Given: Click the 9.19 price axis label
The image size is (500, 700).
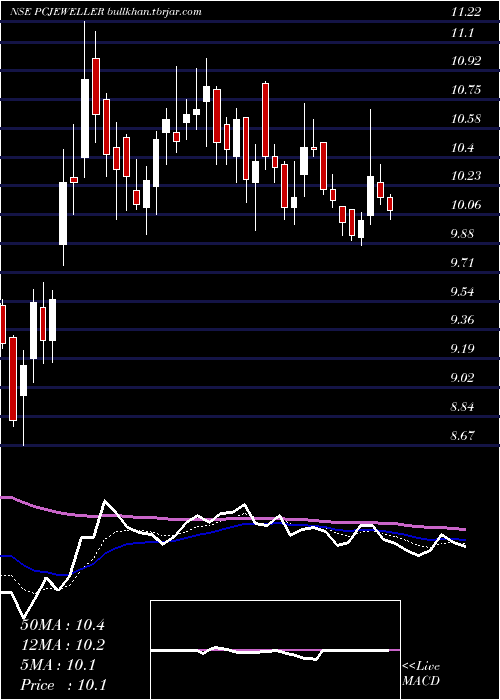Looking at the screenshot, I should (x=463, y=349).
